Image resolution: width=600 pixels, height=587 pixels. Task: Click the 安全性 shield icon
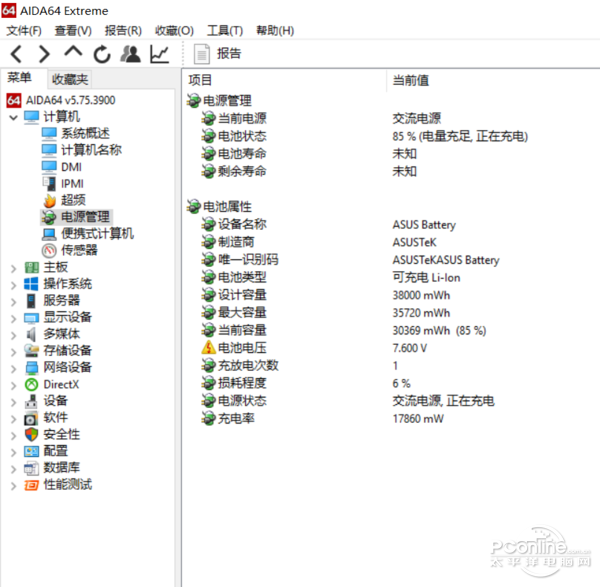click(x=31, y=435)
